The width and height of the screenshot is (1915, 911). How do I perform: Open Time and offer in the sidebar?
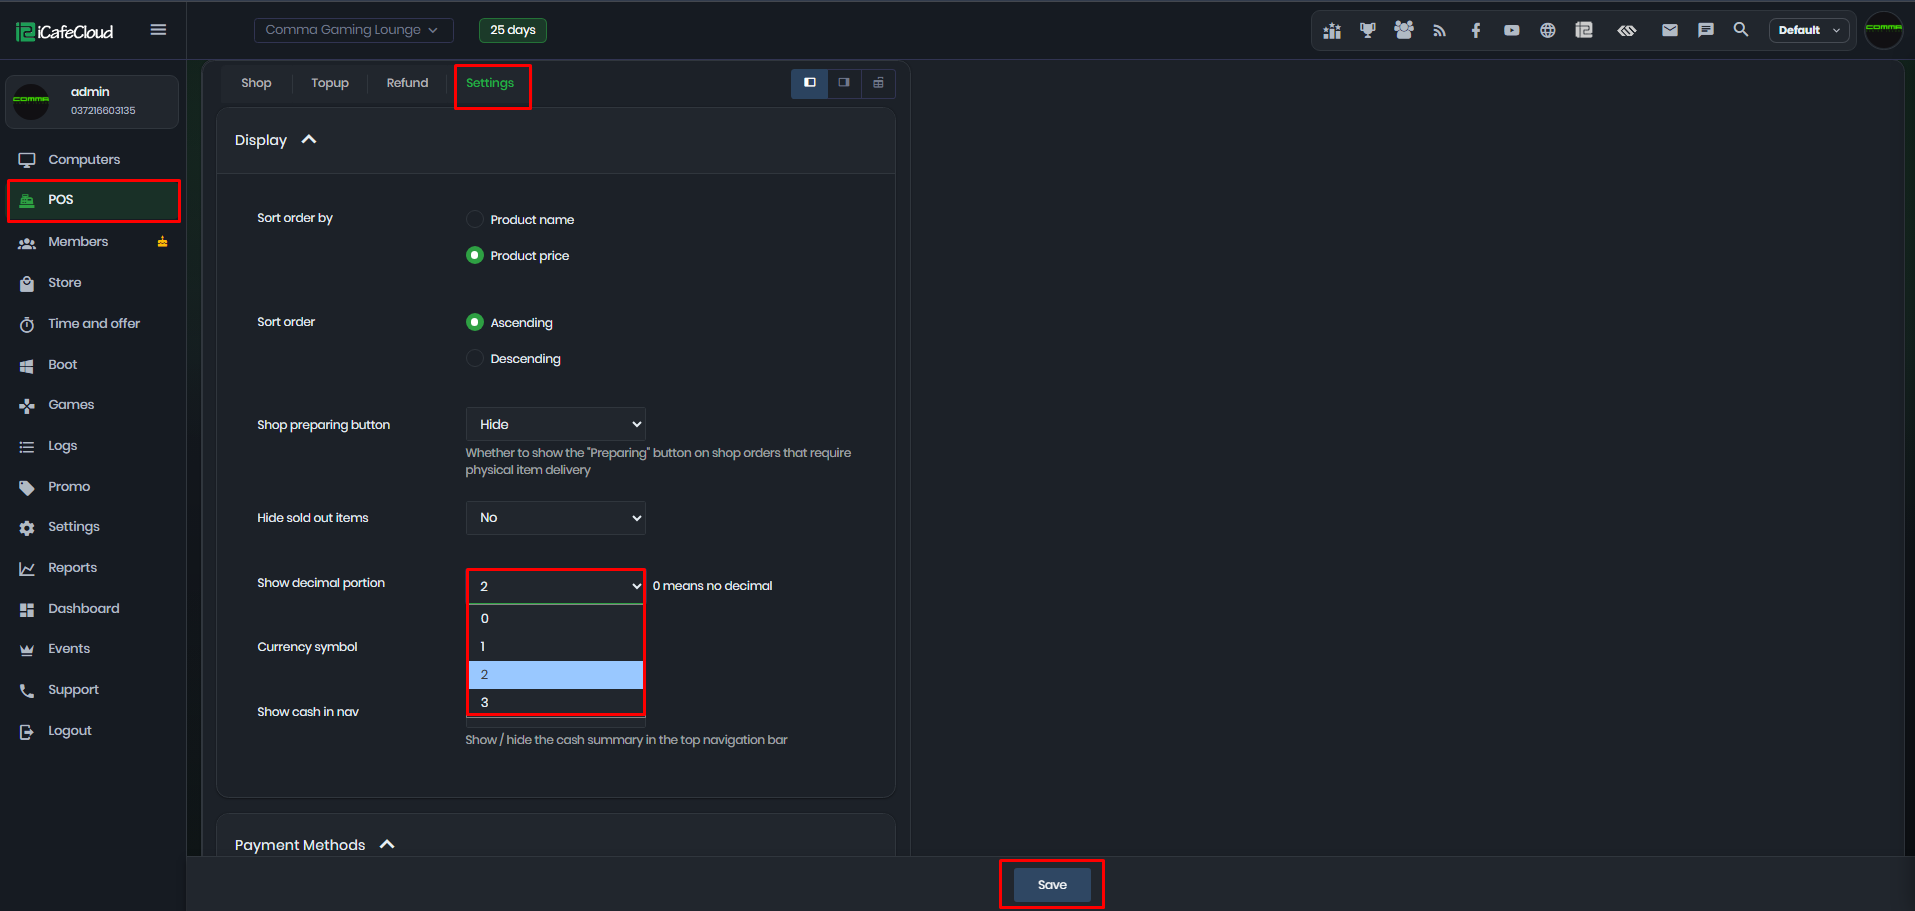coord(93,324)
